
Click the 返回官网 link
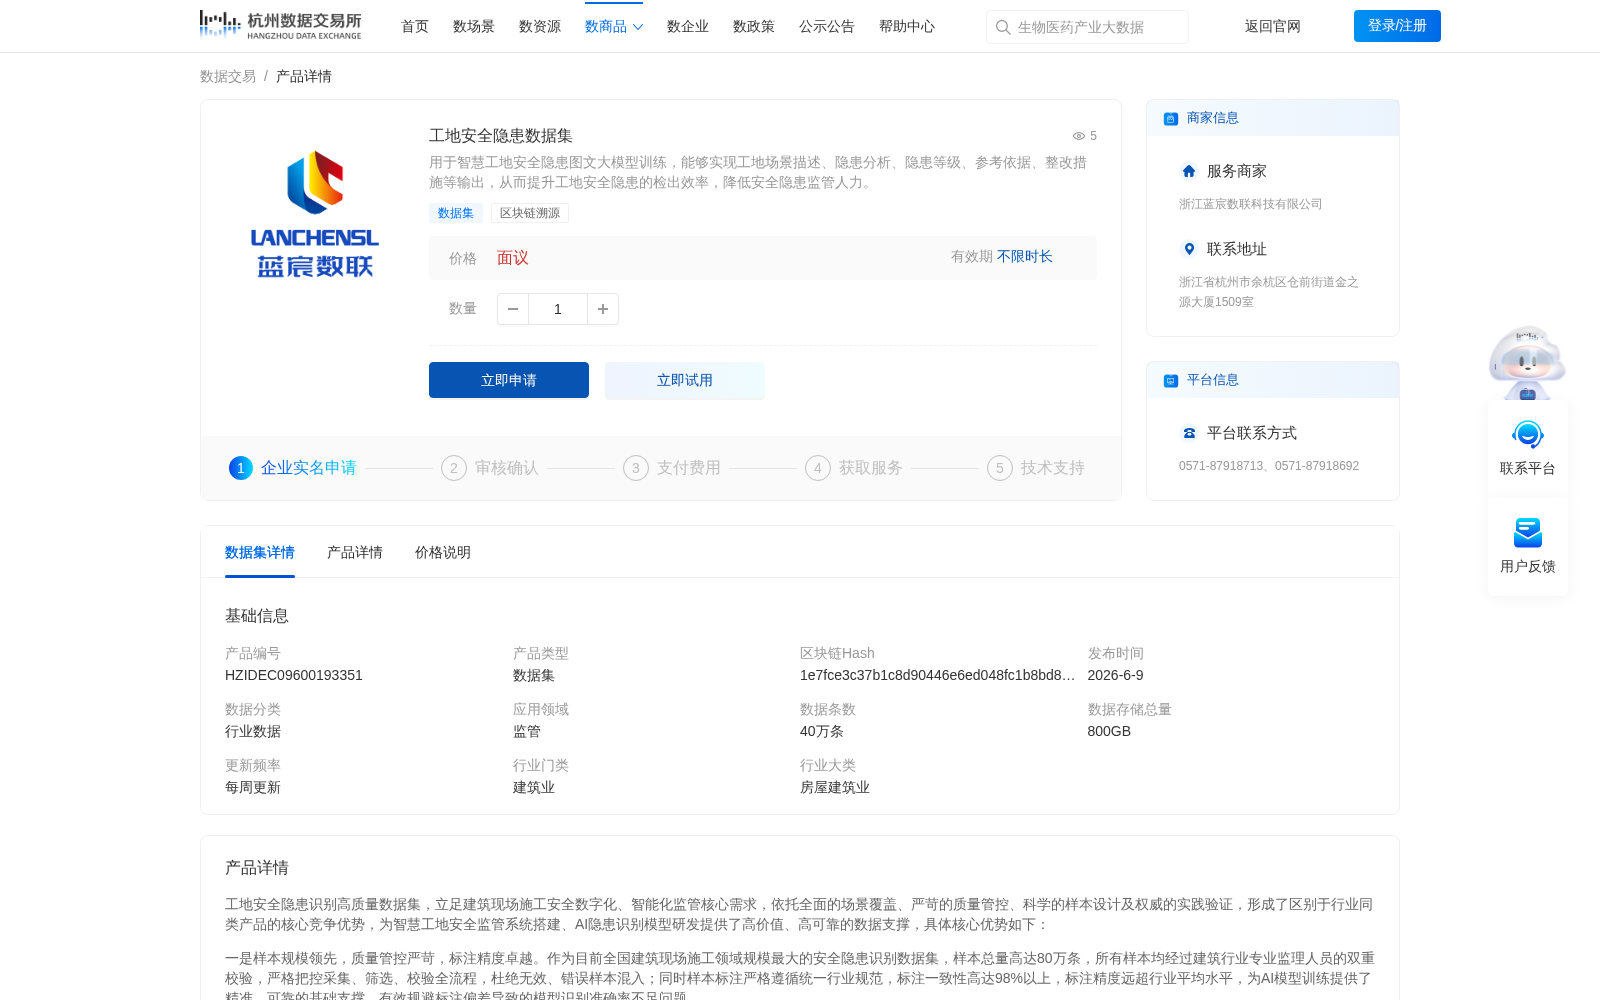click(1273, 27)
